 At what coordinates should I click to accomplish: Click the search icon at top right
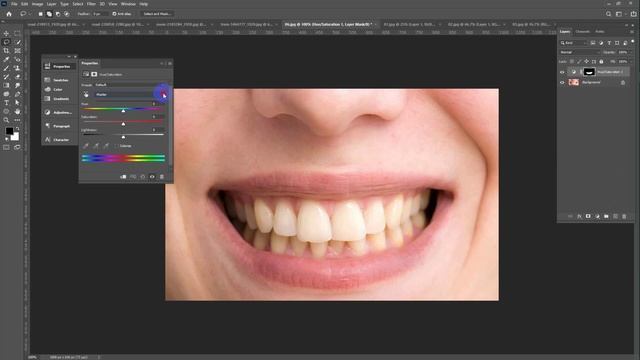click(x=608, y=14)
